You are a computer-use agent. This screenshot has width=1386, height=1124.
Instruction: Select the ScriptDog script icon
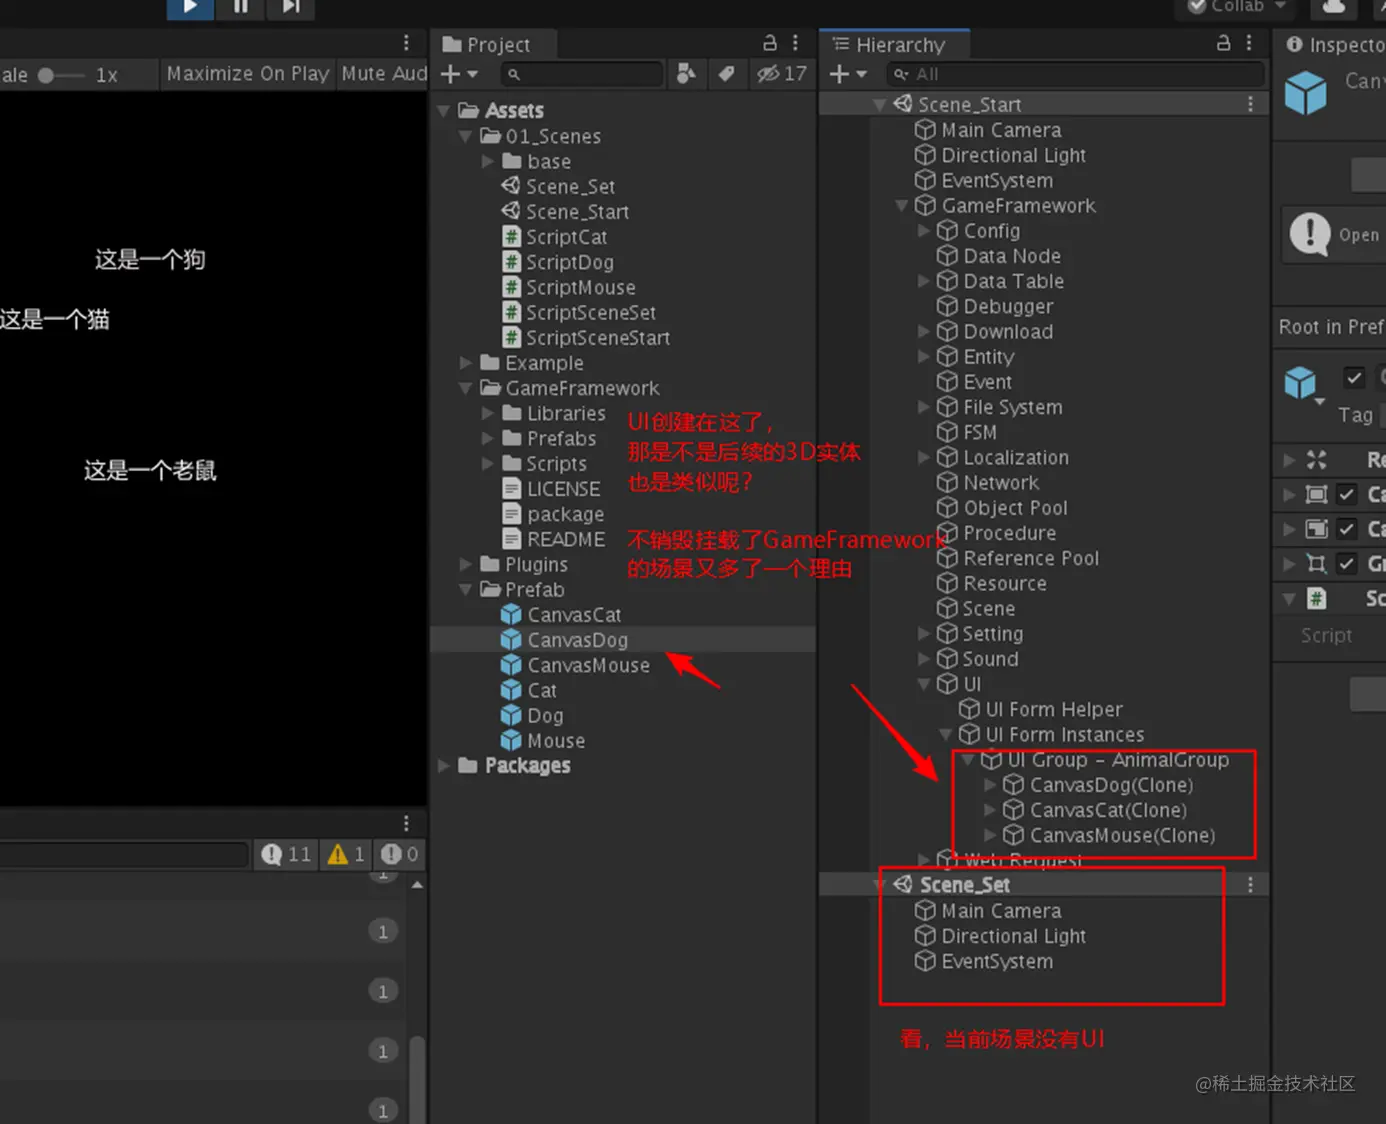(x=511, y=262)
